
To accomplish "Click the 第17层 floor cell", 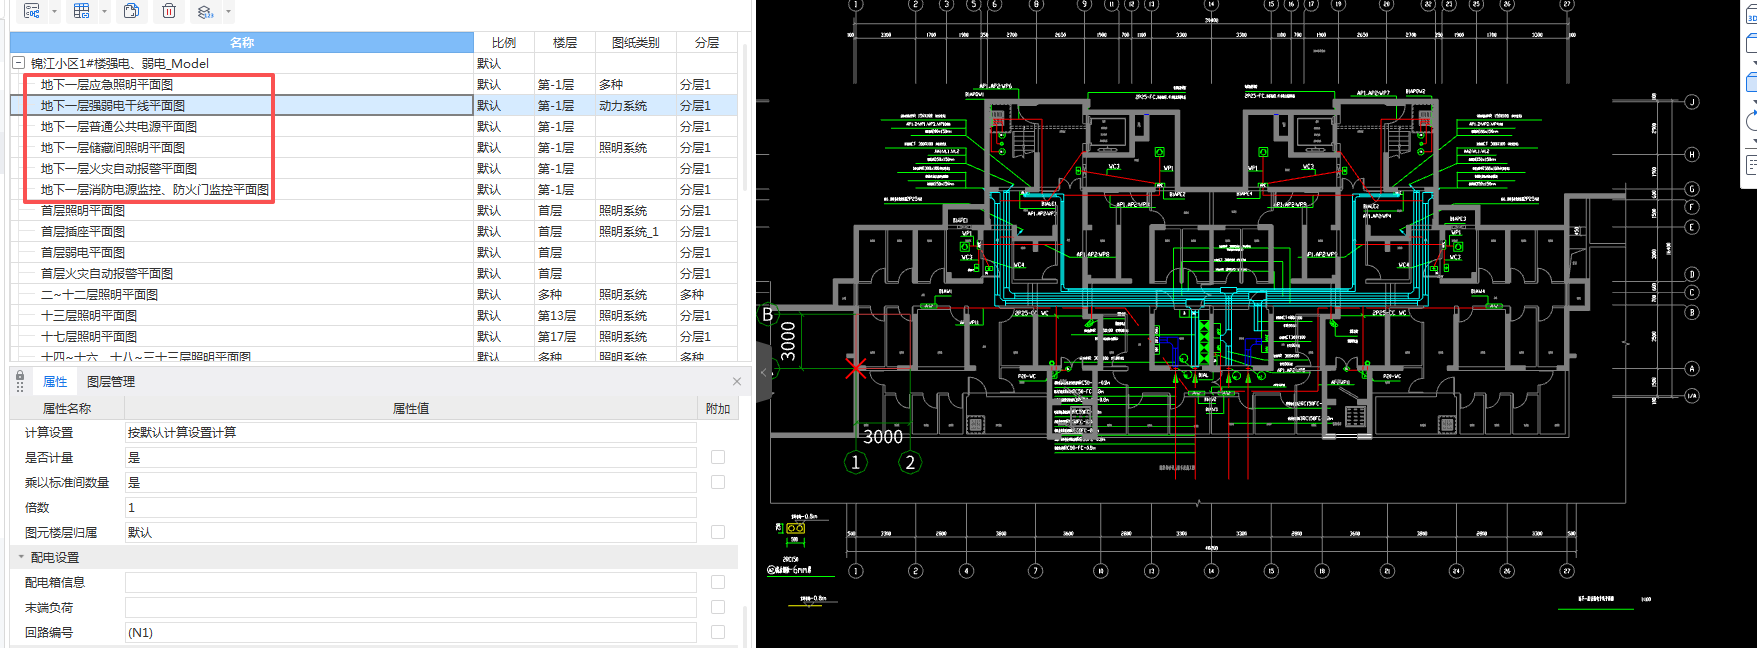I will (565, 337).
